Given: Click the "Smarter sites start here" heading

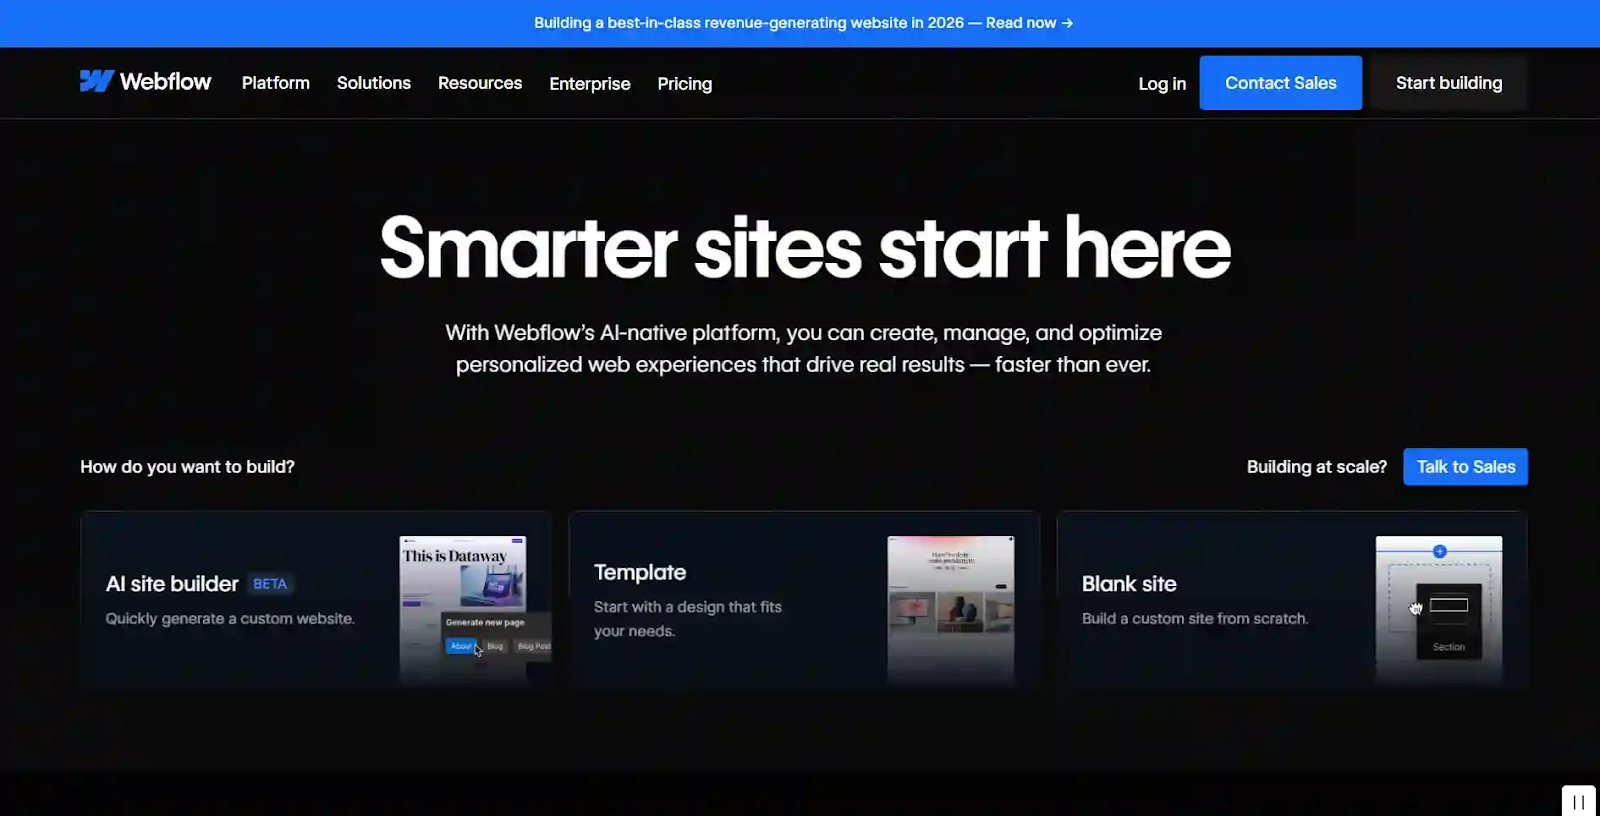Looking at the screenshot, I should coord(805,247).
